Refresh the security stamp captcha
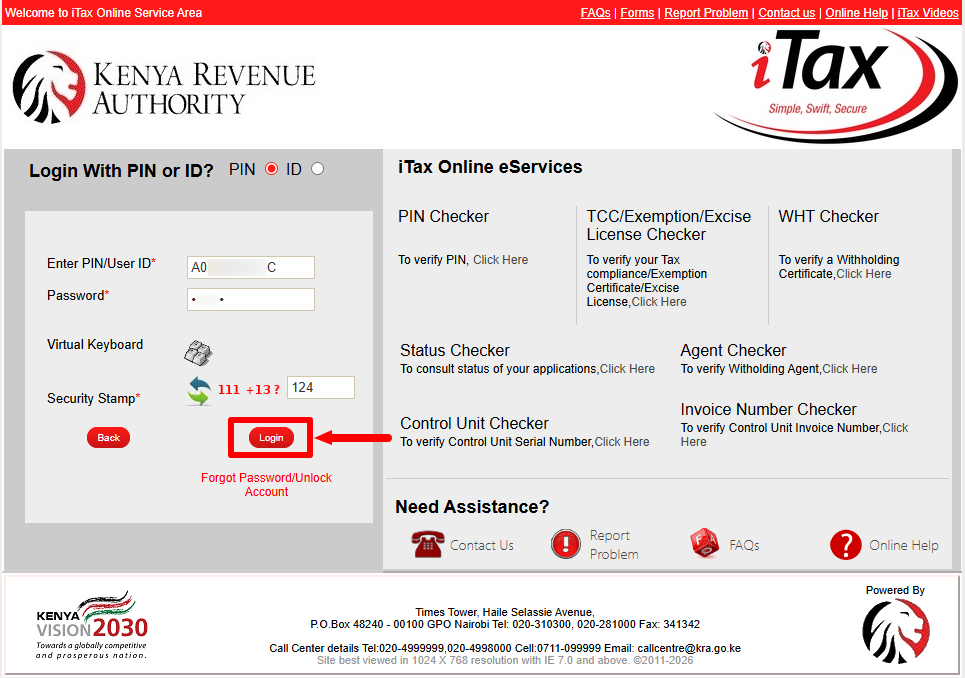This screenshot has width=965, height=678. pyautogui.click(x=199, y=391)
